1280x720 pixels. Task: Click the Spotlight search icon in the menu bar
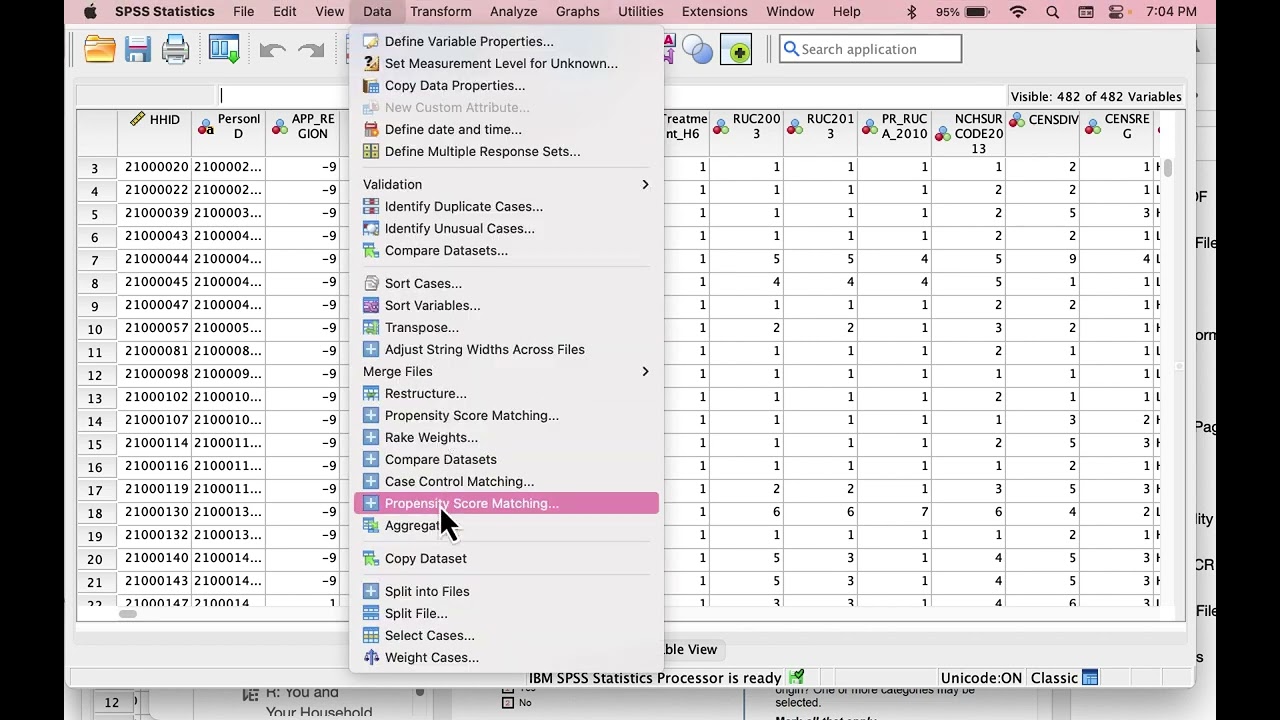(x=1052, y=12)
